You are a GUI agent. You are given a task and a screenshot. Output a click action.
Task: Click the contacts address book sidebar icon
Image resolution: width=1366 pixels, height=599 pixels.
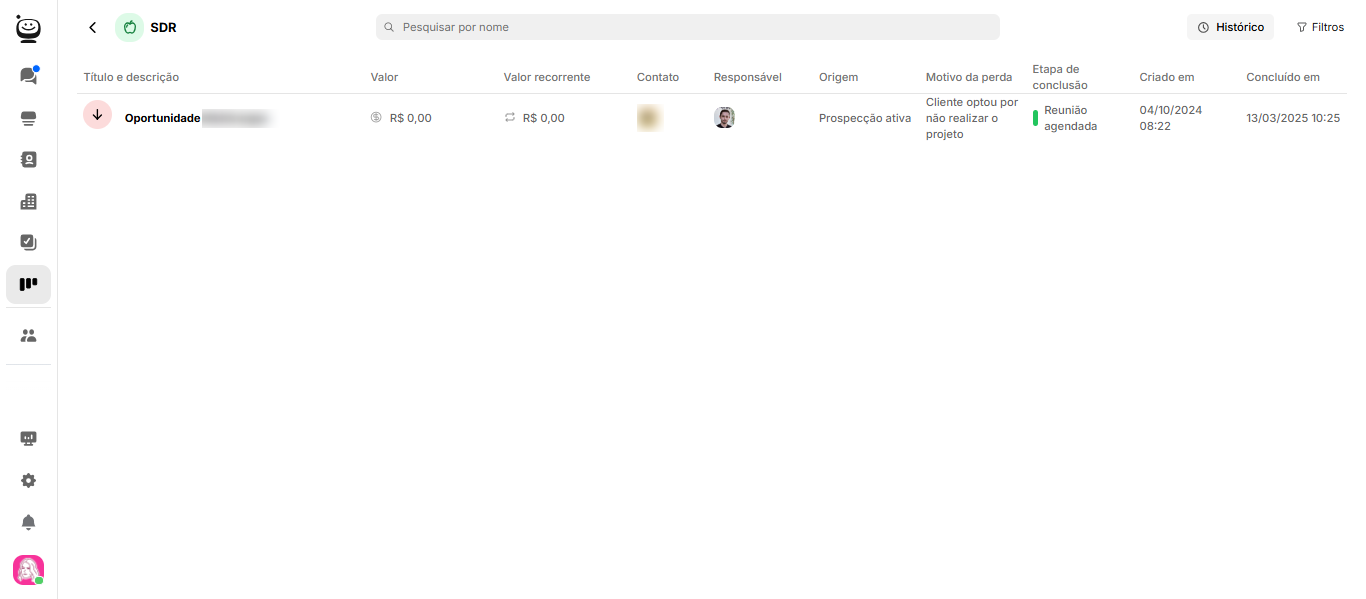coord(28,159)
